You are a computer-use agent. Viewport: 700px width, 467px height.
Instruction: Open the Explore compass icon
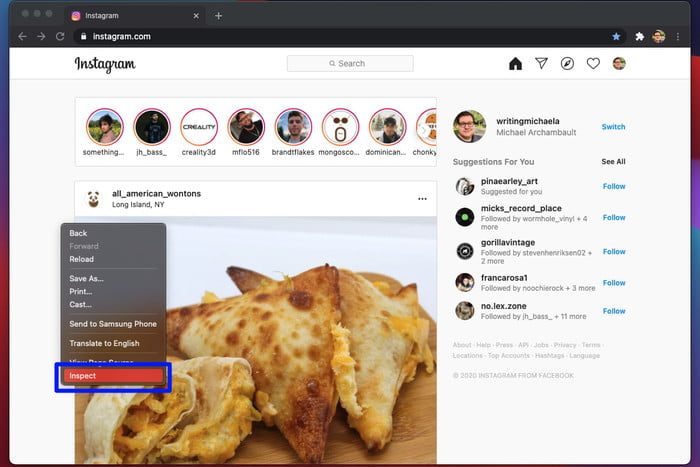[x=567, y=64]
